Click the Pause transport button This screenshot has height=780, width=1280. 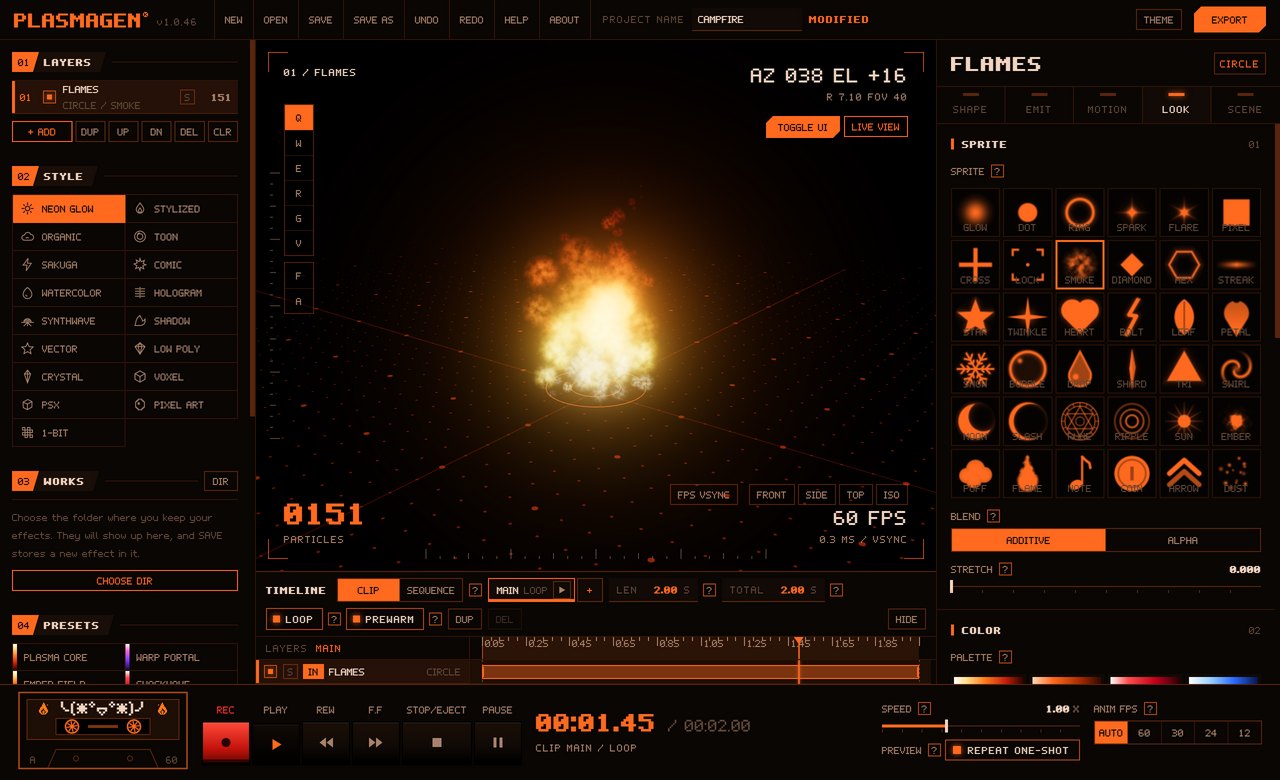[x=497, y=743]
